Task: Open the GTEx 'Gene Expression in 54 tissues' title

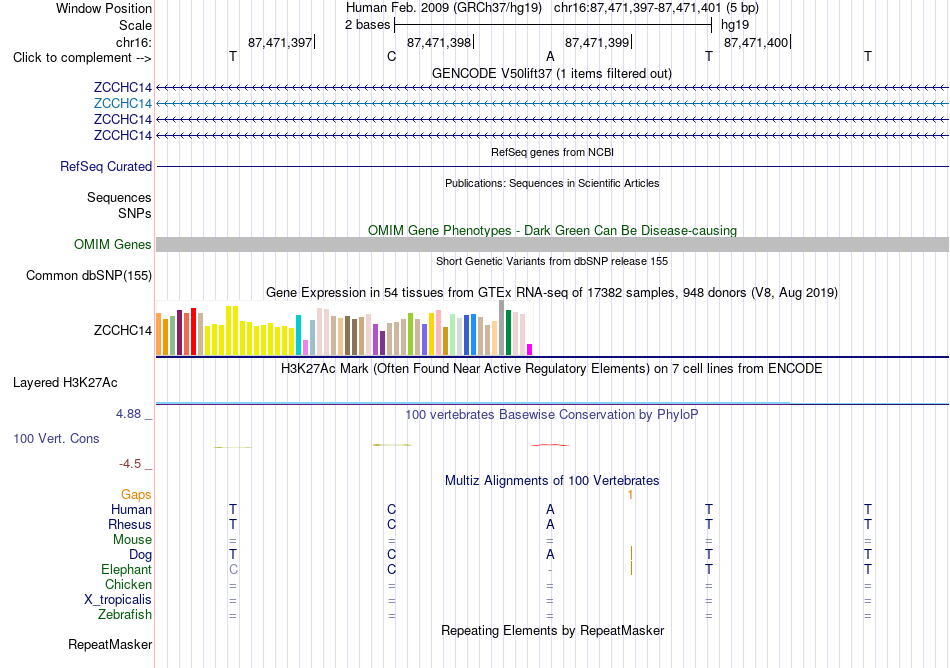Action: [x=552, y=293]
